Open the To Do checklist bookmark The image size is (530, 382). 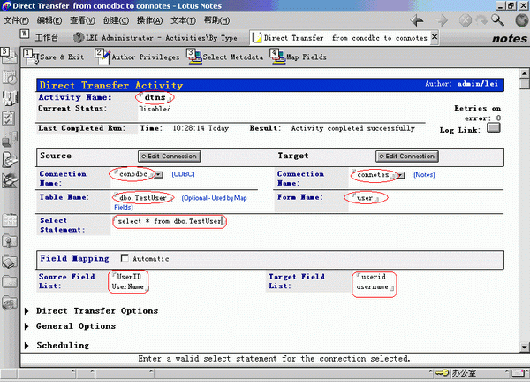click(x=9, y=119)
